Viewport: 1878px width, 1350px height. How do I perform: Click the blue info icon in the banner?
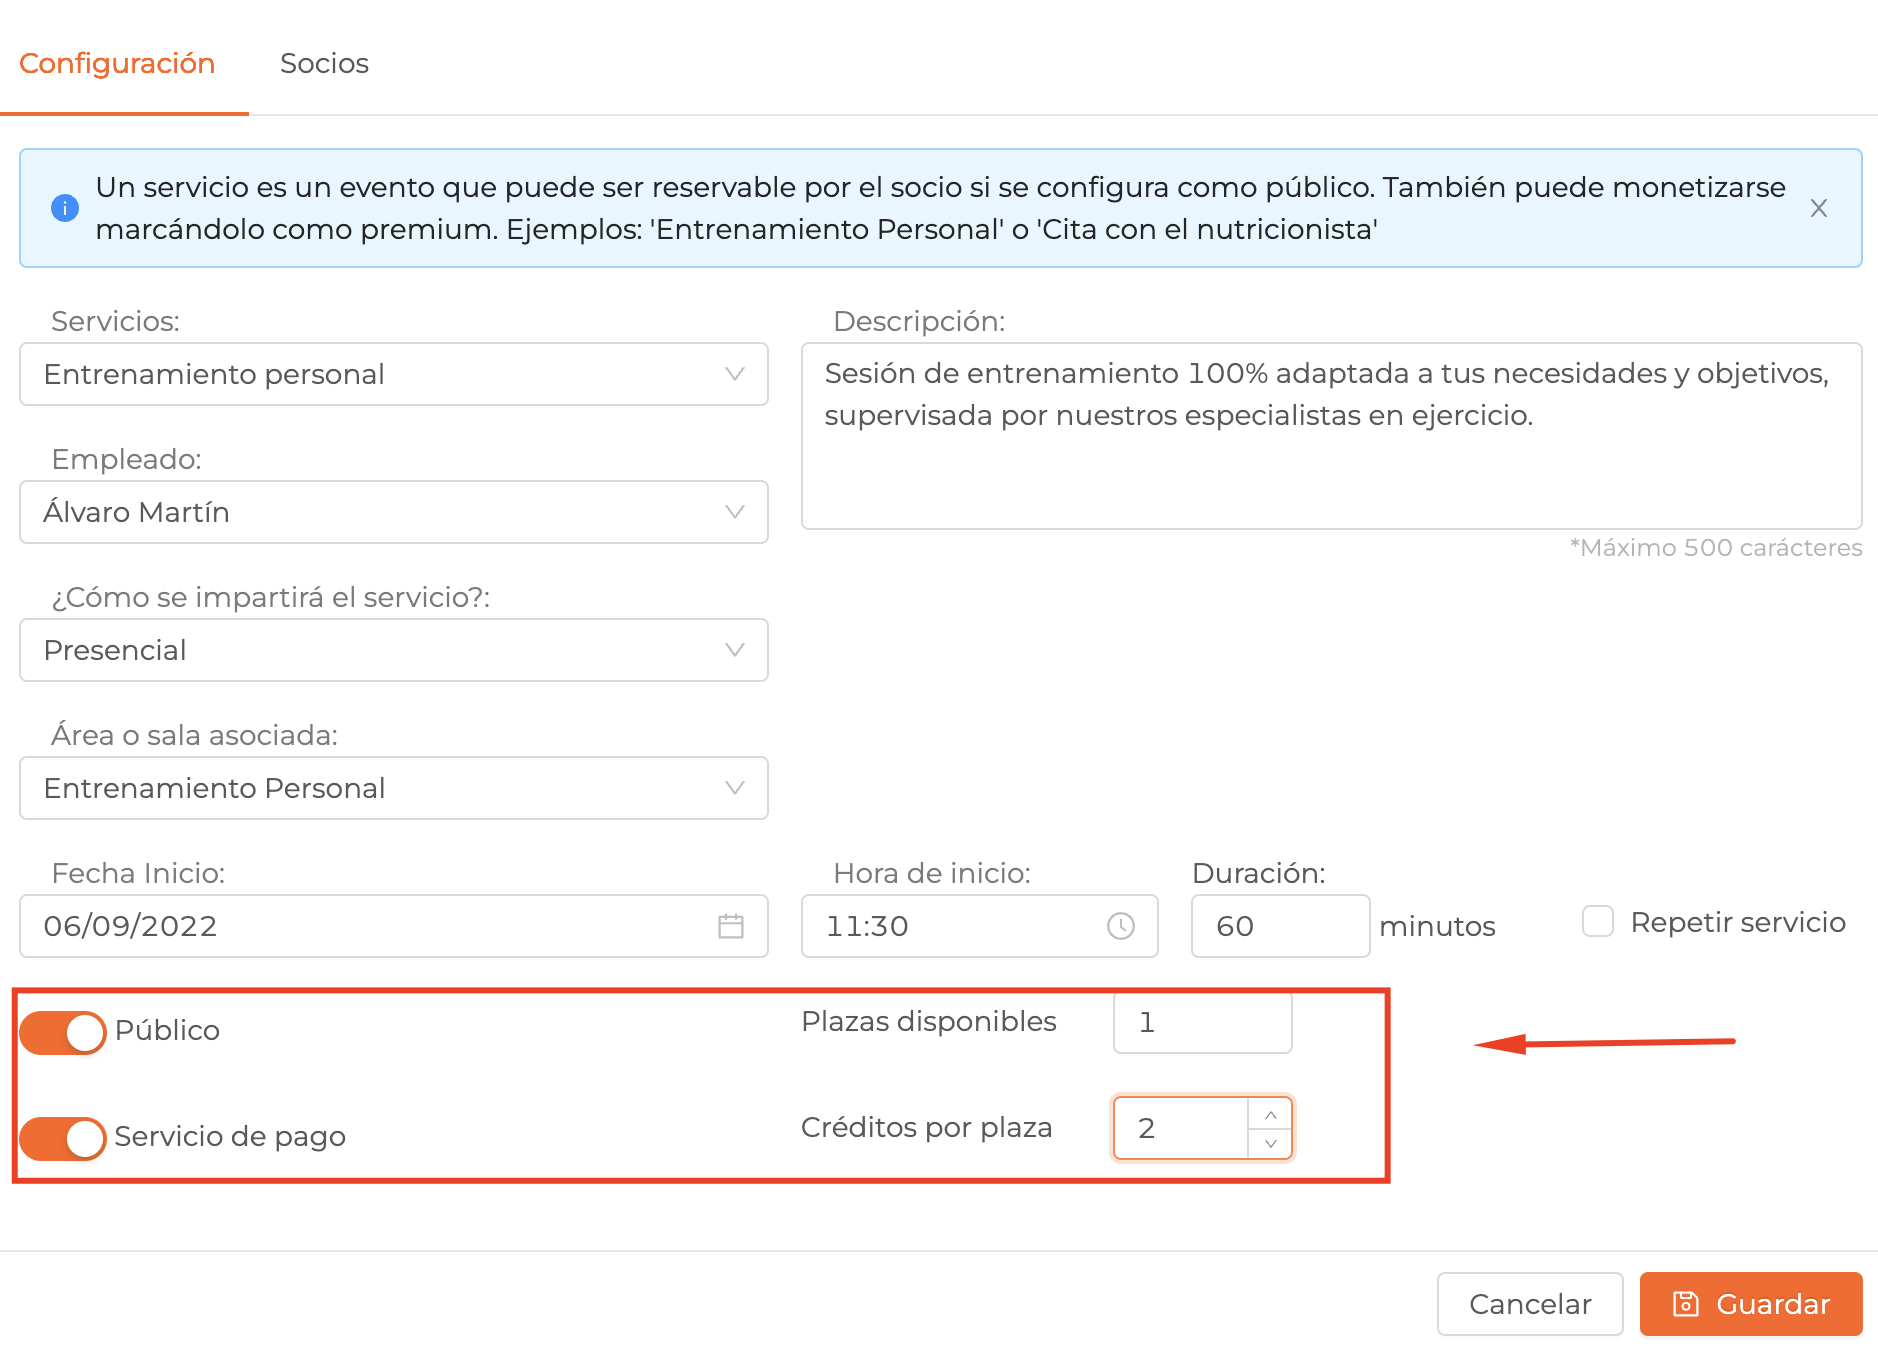pyautogui.click(x=65, y=208)
